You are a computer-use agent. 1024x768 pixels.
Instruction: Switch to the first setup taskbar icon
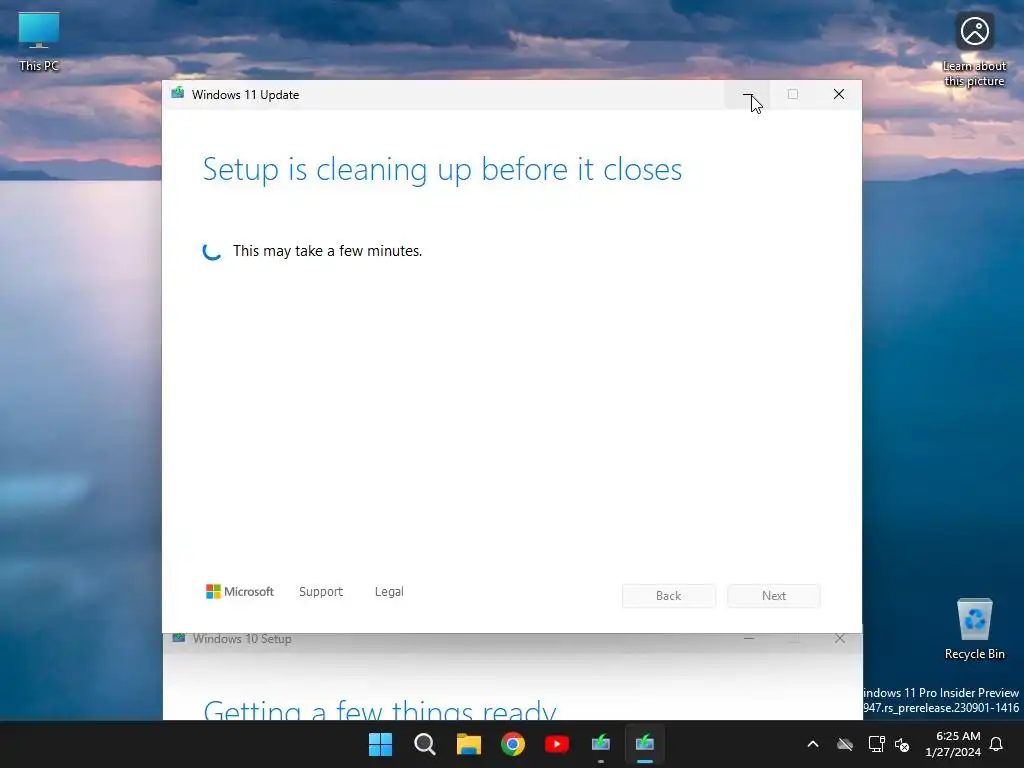click(x=601, y=744)
